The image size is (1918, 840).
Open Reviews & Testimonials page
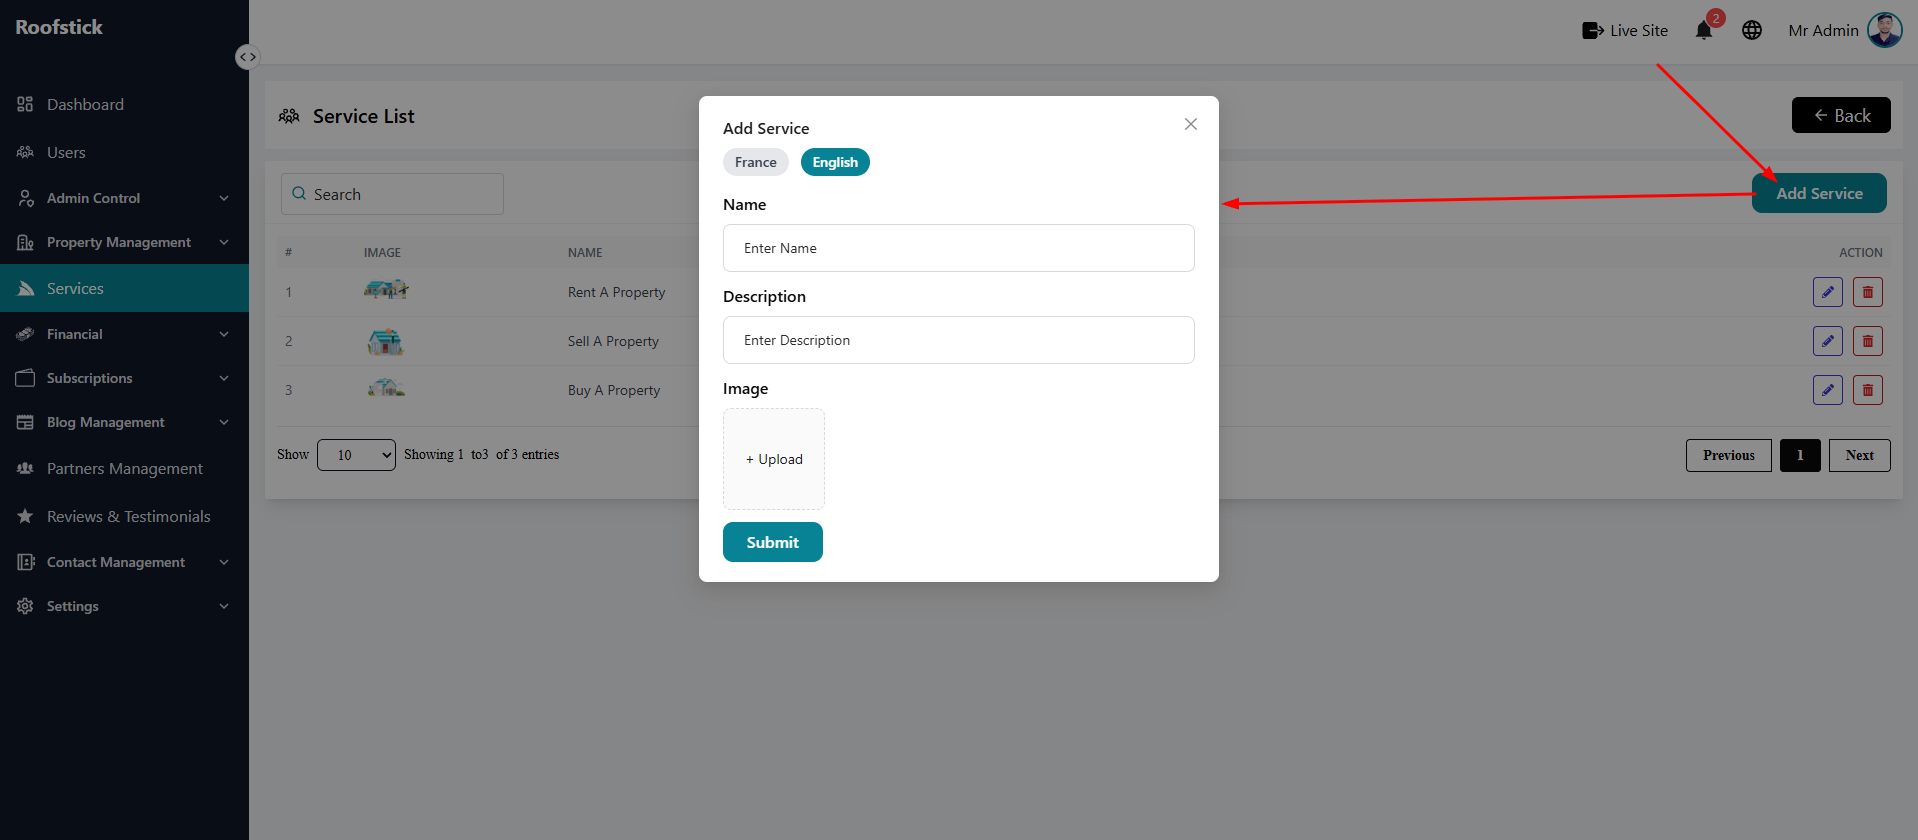click(x=128, y=516)
